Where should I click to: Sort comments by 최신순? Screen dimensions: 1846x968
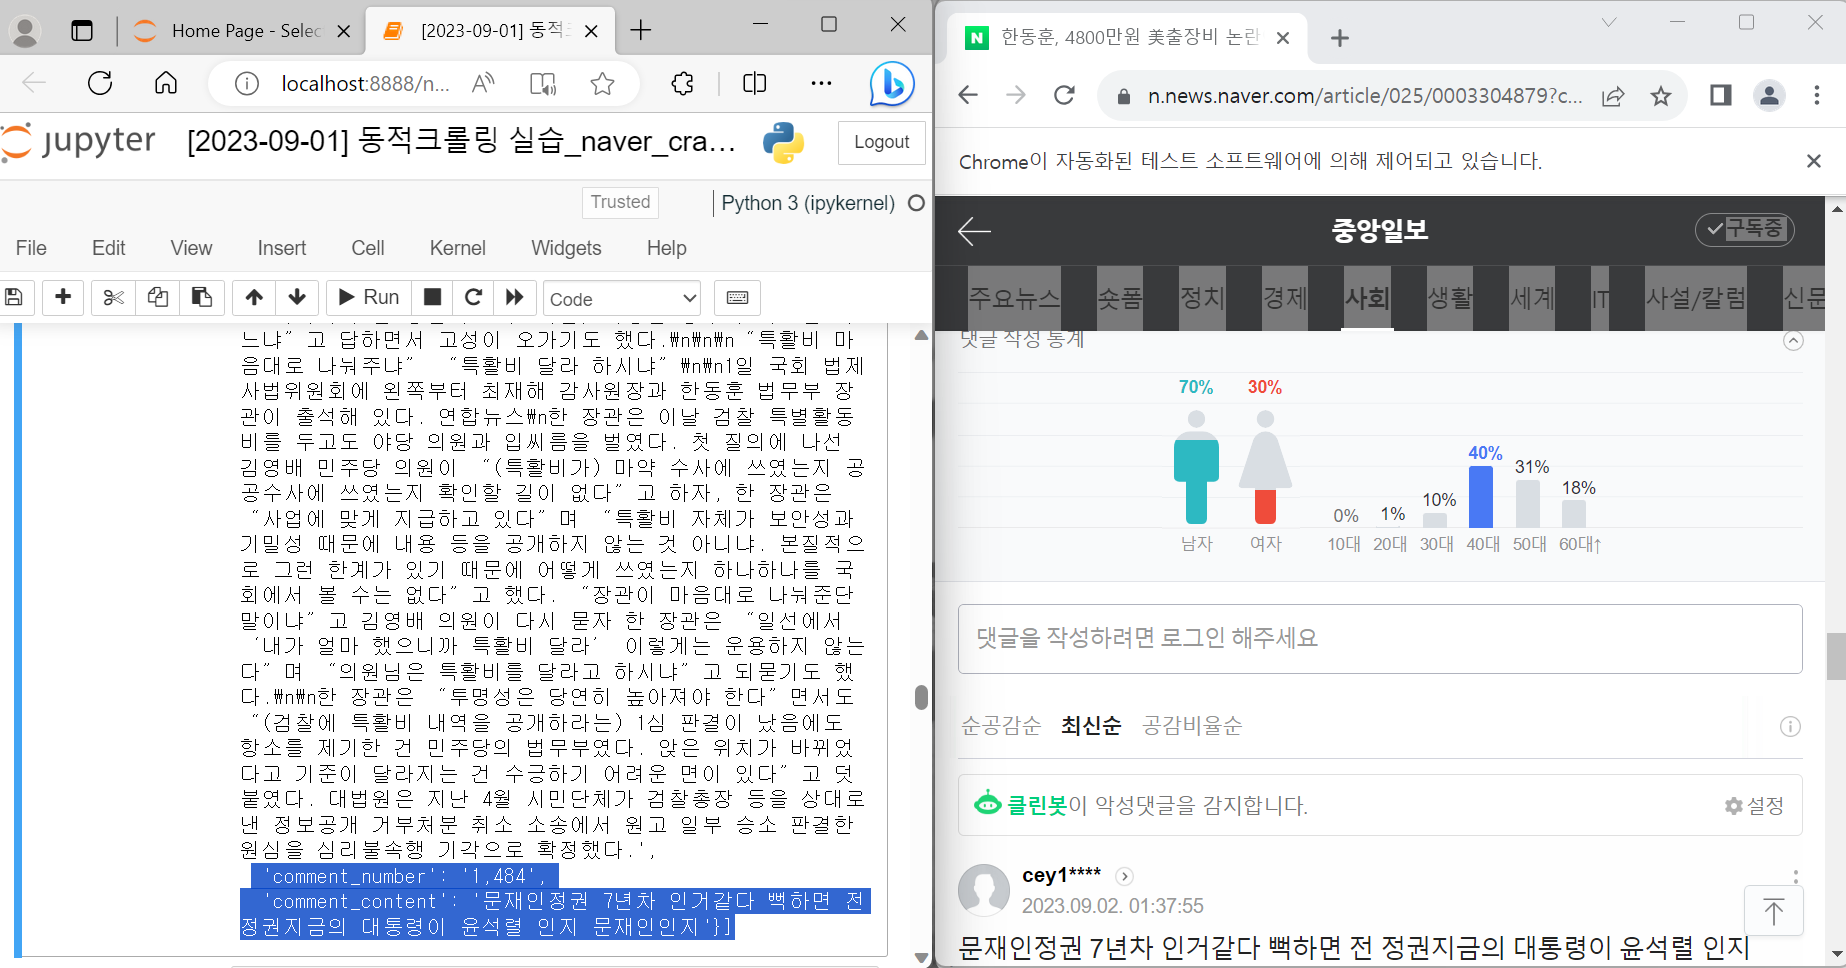point(1091,726)
